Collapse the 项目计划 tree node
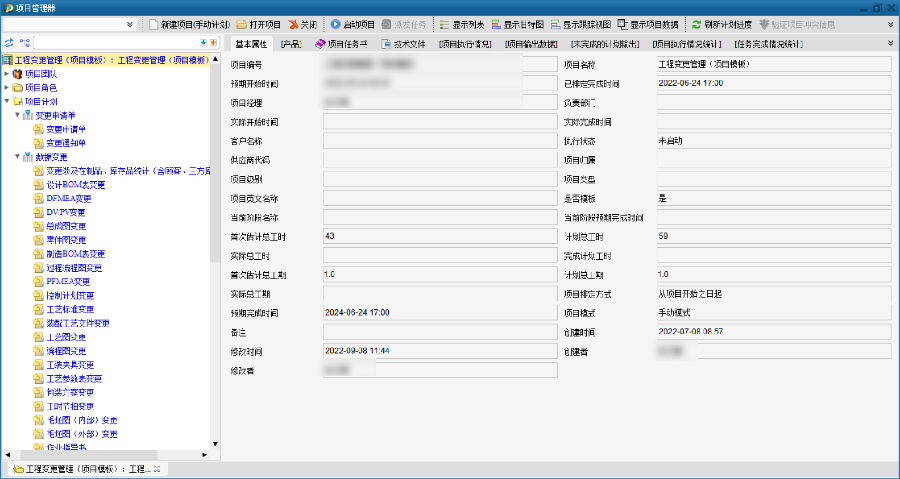This screenshot has width=900, height=479. point(7,101)
